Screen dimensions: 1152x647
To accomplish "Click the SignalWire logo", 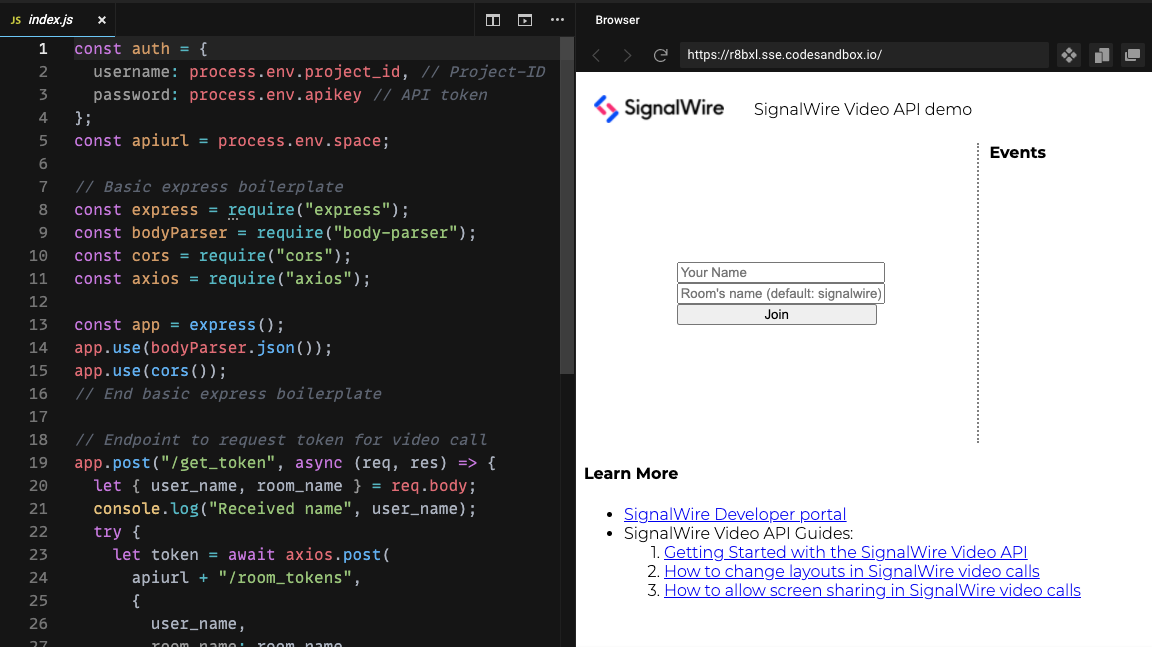I will [x=658, y=109].
